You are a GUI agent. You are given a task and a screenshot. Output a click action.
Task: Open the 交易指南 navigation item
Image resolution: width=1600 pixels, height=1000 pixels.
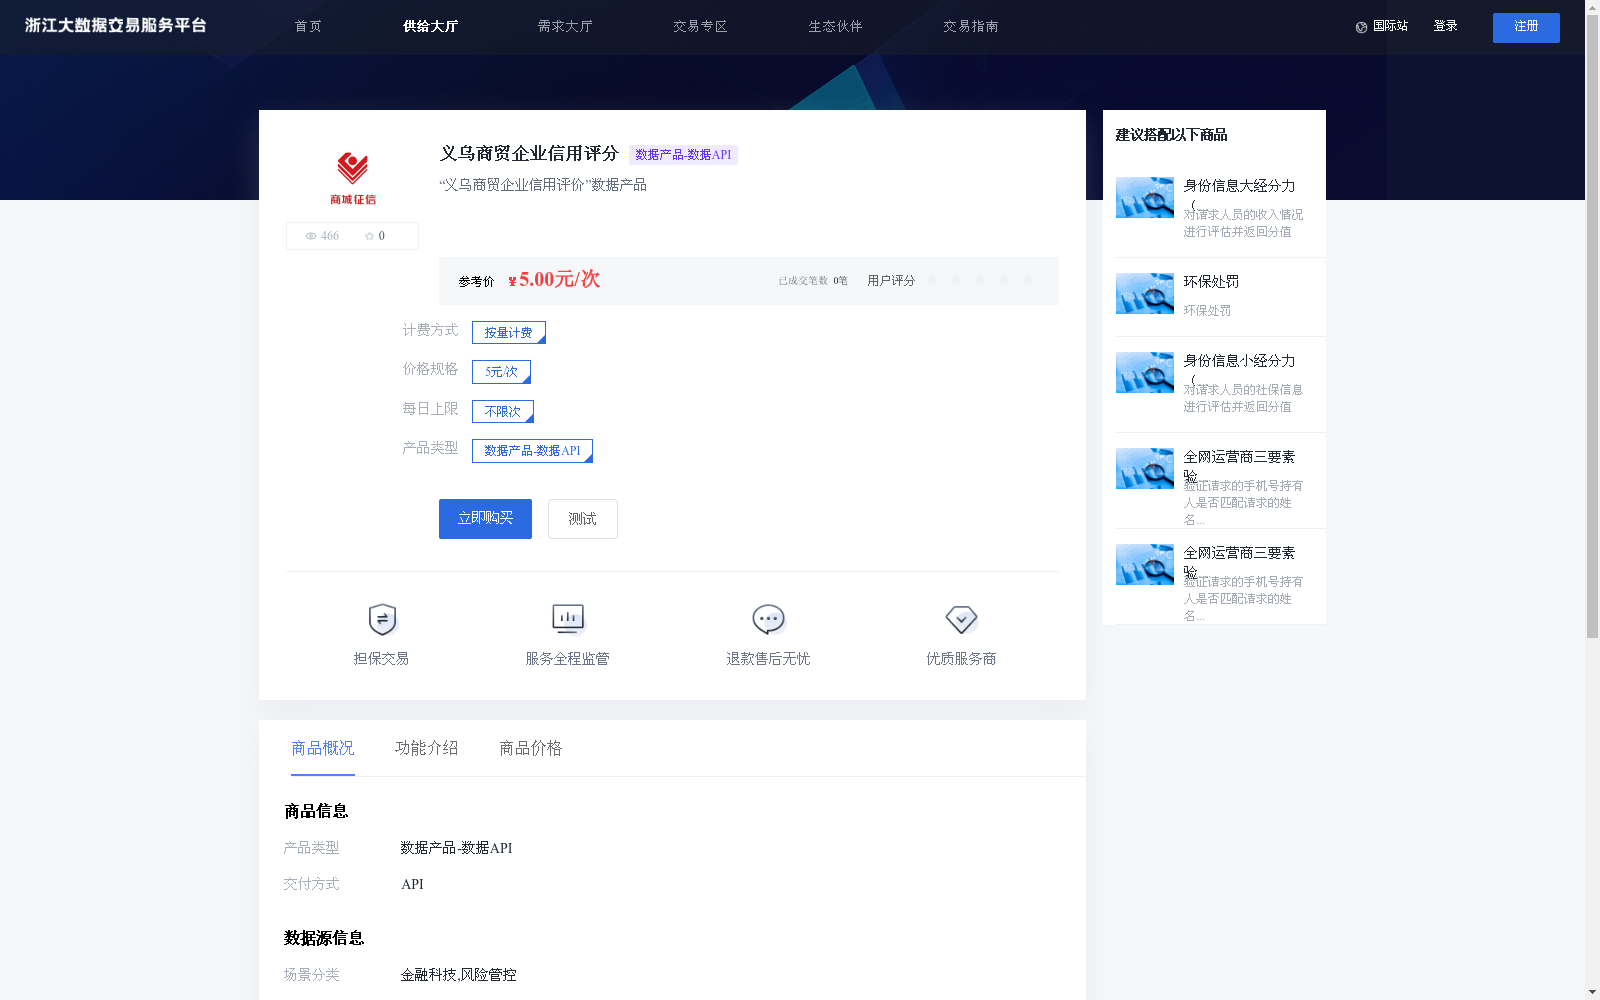(x=970, y=27)
